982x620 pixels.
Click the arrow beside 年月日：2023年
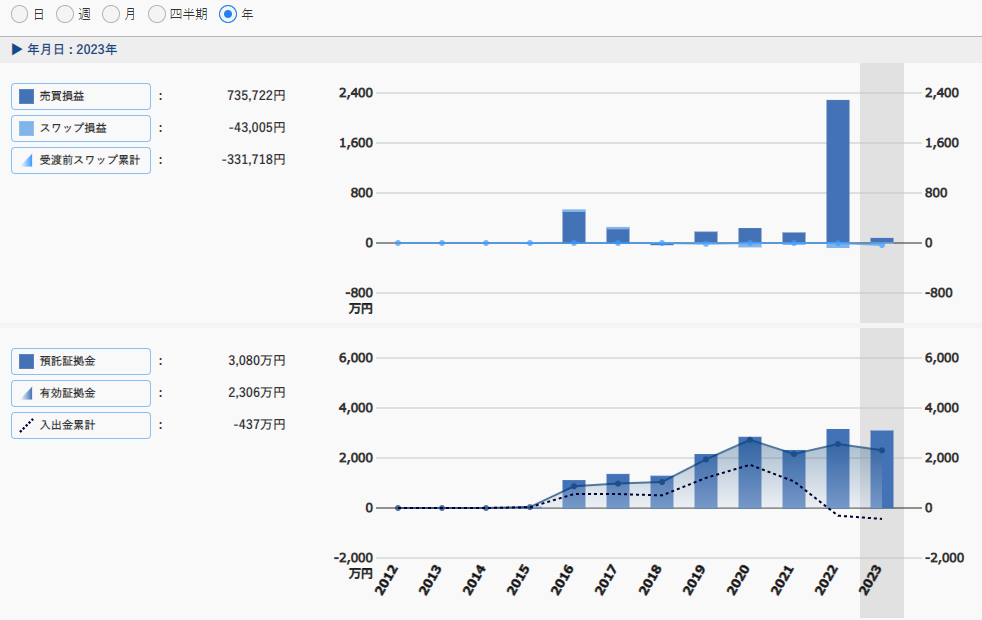coord(17,49)
